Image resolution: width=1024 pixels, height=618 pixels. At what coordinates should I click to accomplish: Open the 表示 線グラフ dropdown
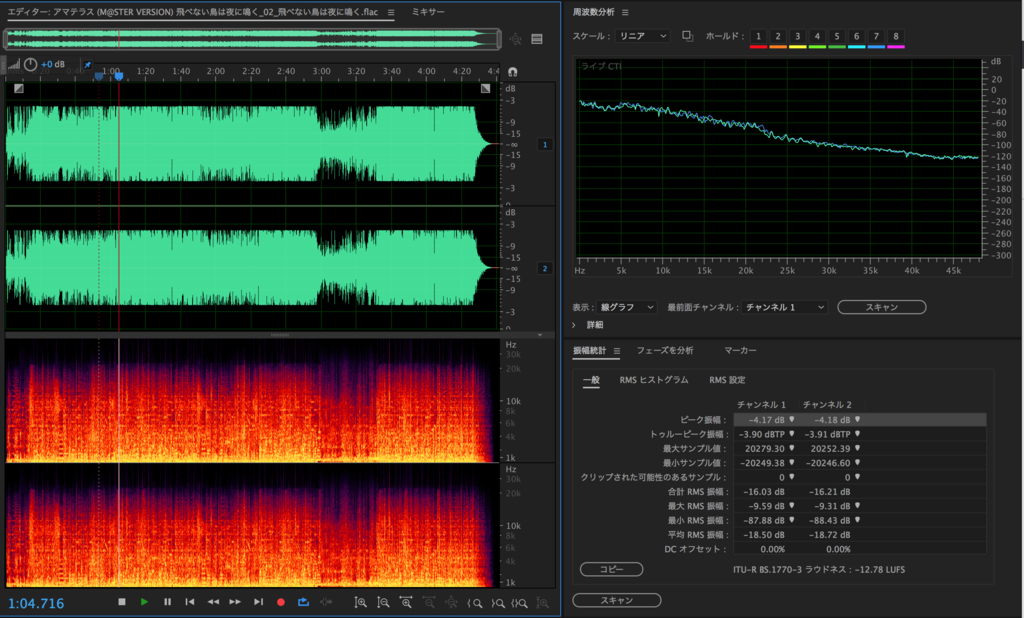(626, 307)
